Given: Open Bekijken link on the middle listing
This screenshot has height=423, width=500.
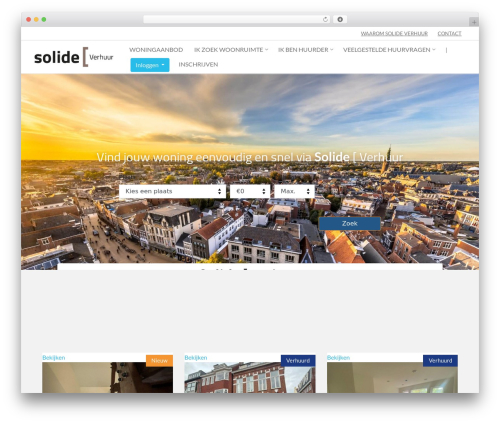Looking at the screenshot, I should [196, 358].
